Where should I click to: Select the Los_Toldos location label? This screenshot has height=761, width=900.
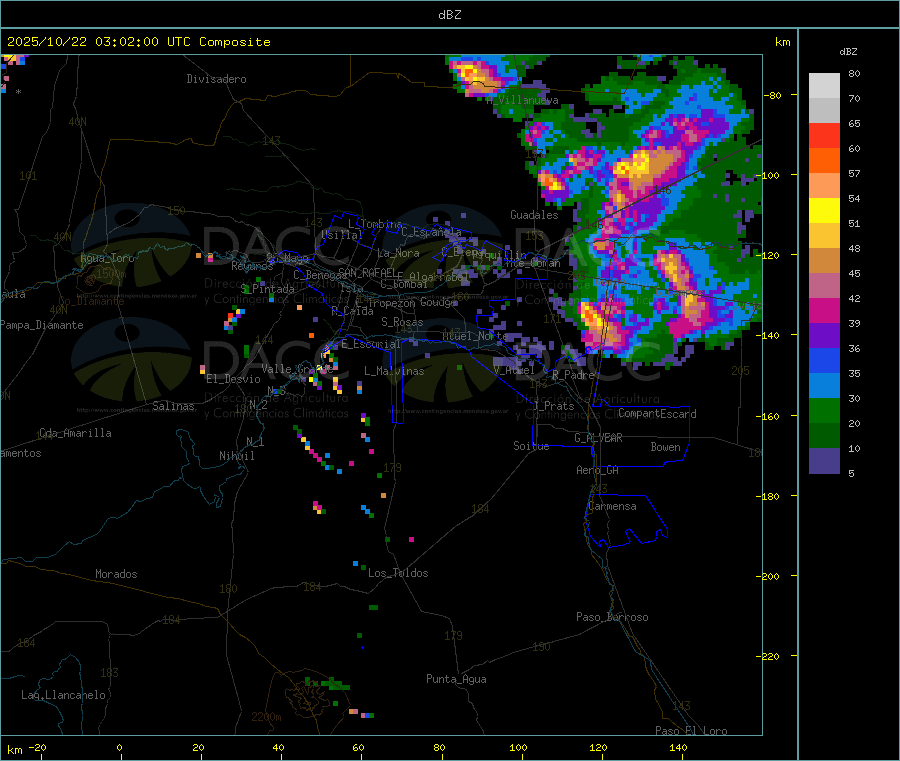(398, 573)
